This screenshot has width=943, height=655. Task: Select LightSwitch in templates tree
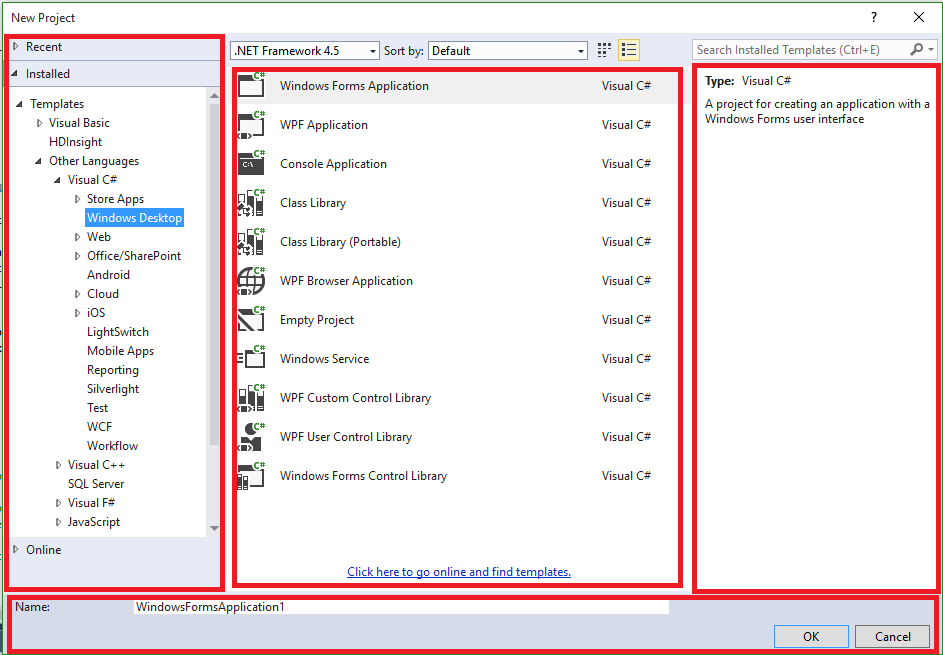click(118, 332)
